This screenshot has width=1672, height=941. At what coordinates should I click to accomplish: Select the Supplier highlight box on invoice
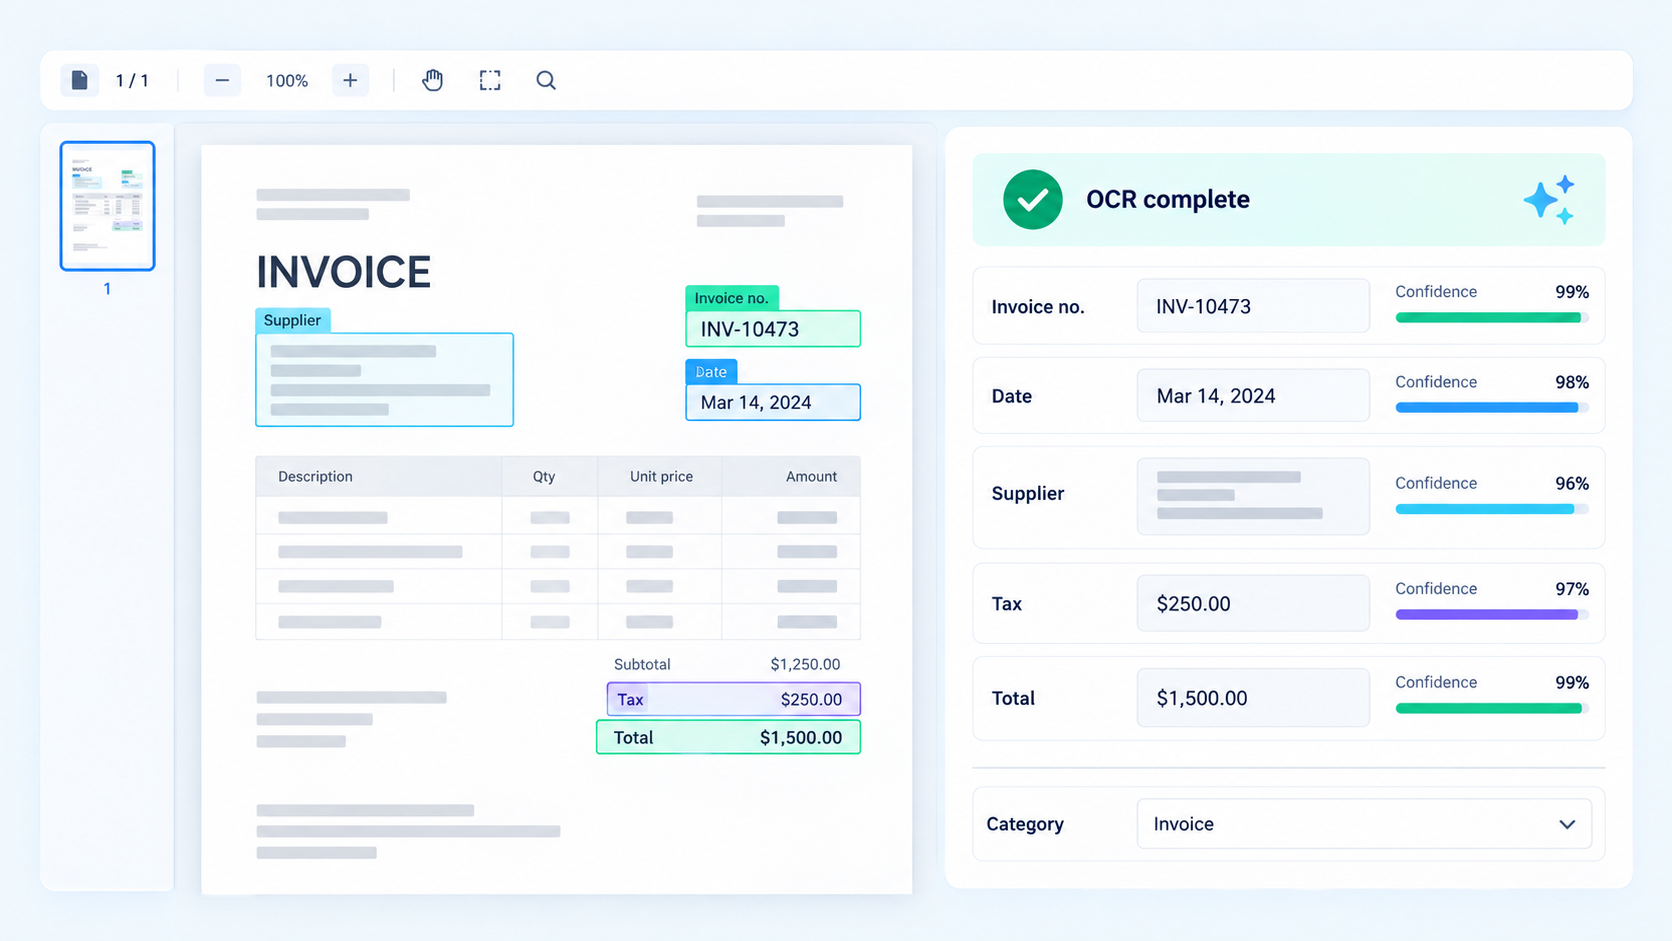click(384, 380)
